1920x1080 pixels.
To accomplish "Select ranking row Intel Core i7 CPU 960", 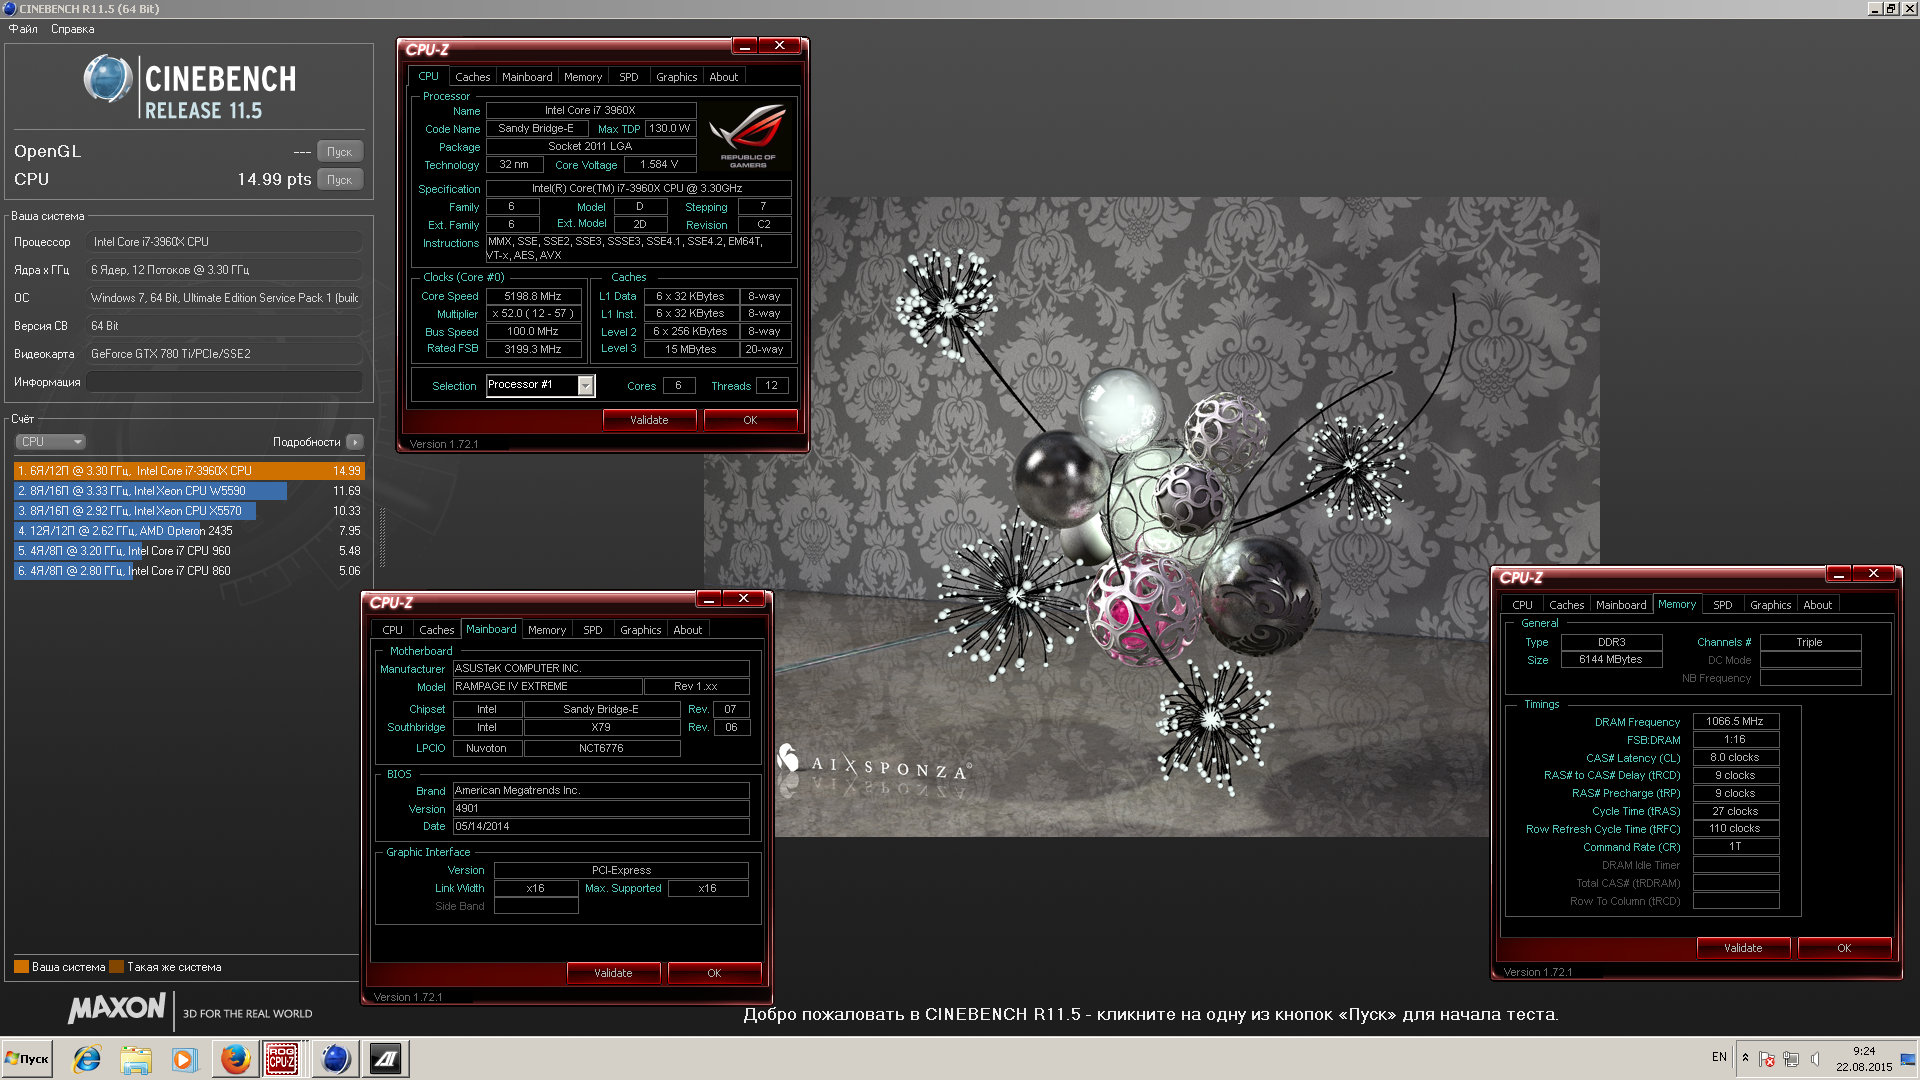I will 189,551.
